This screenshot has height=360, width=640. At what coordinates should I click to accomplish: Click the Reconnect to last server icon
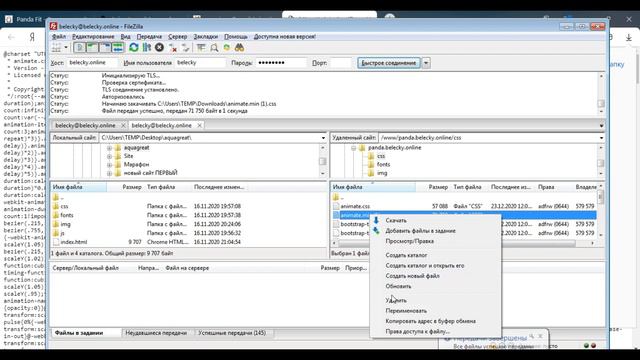click(x=185, y=48)
